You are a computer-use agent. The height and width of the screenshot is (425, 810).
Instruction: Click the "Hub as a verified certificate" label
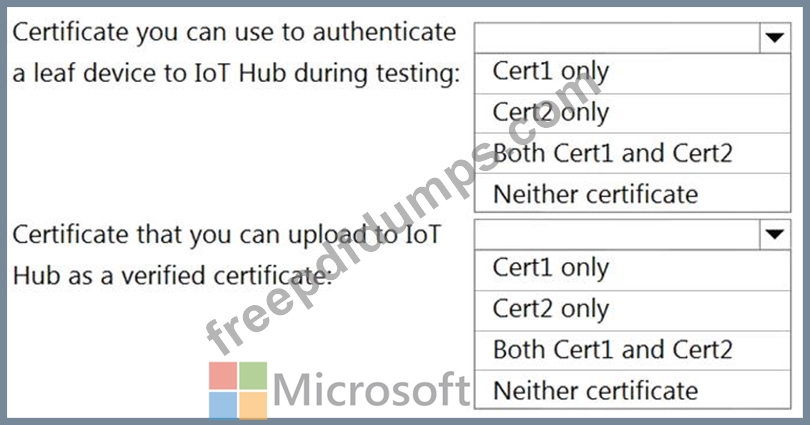pyautogui.click(x=173, y=276)
